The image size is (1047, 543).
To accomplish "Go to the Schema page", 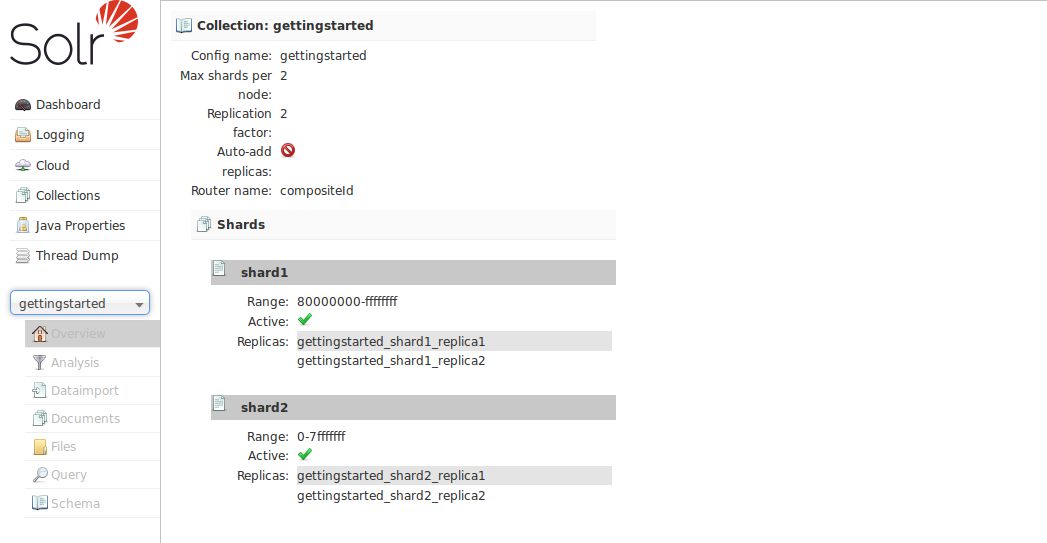I will point(75,503).
